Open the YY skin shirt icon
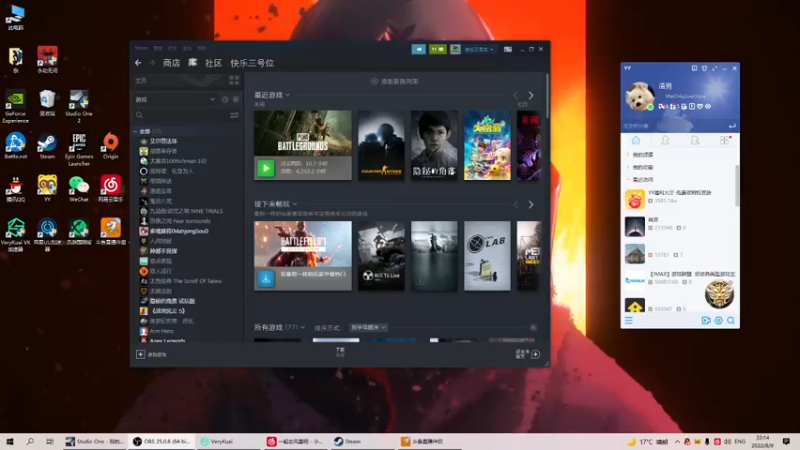 [x=704, y=68]
